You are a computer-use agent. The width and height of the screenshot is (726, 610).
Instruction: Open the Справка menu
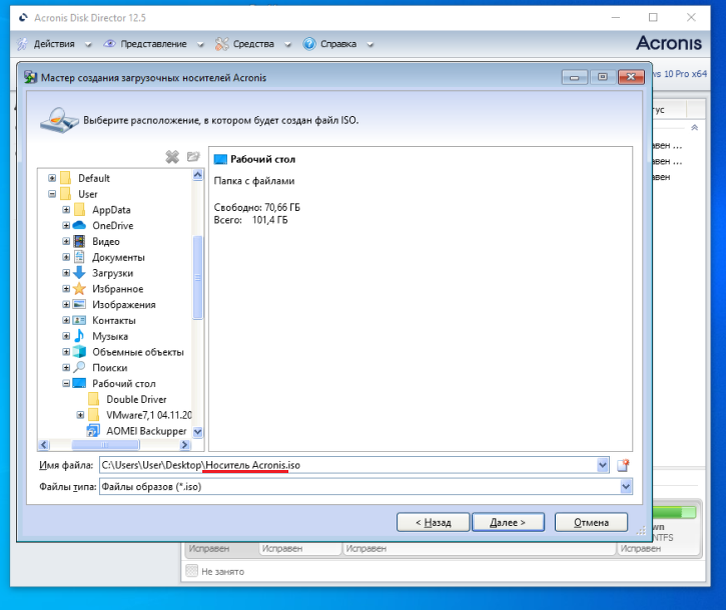point(338,44)
